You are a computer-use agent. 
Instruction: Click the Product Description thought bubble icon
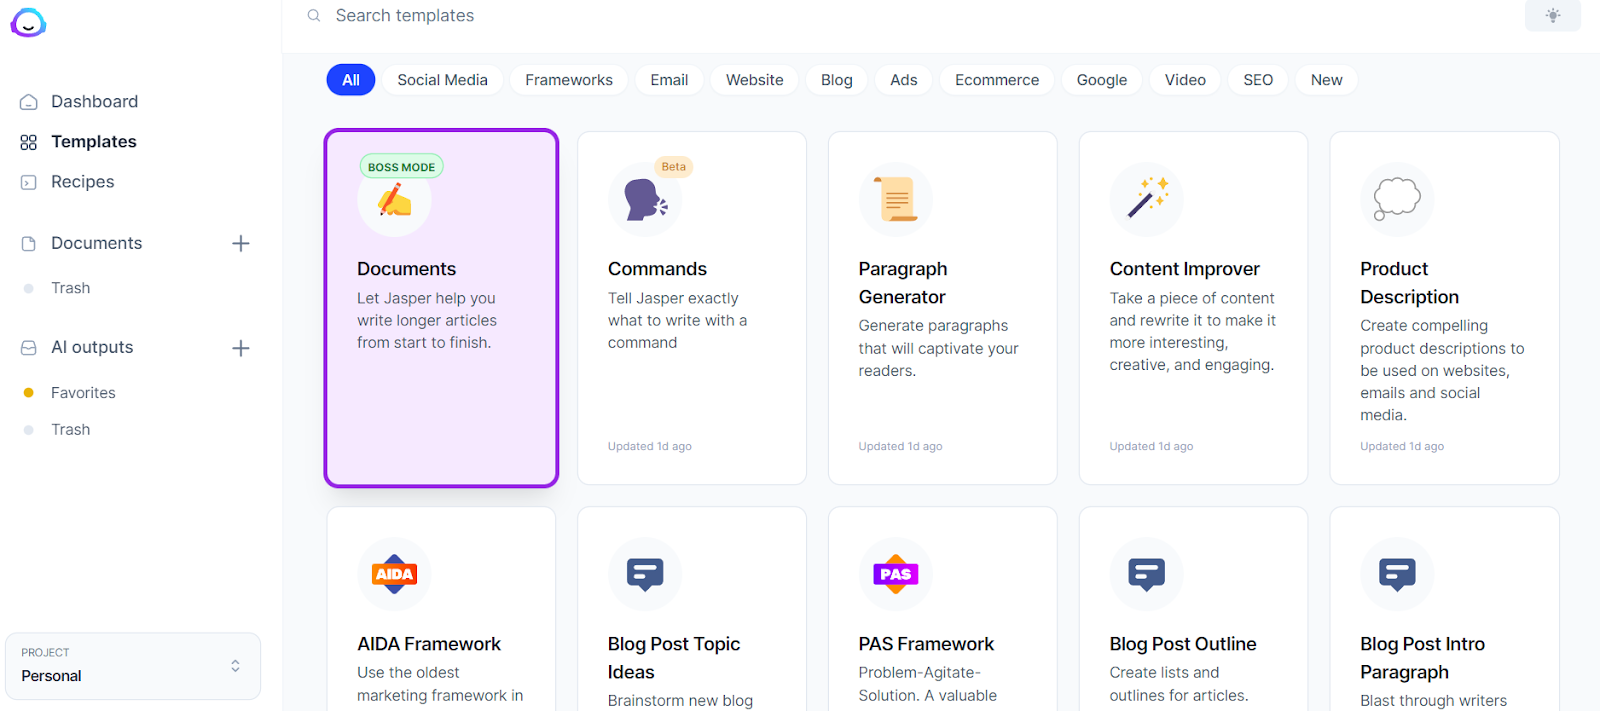(x=1397, y=200)
